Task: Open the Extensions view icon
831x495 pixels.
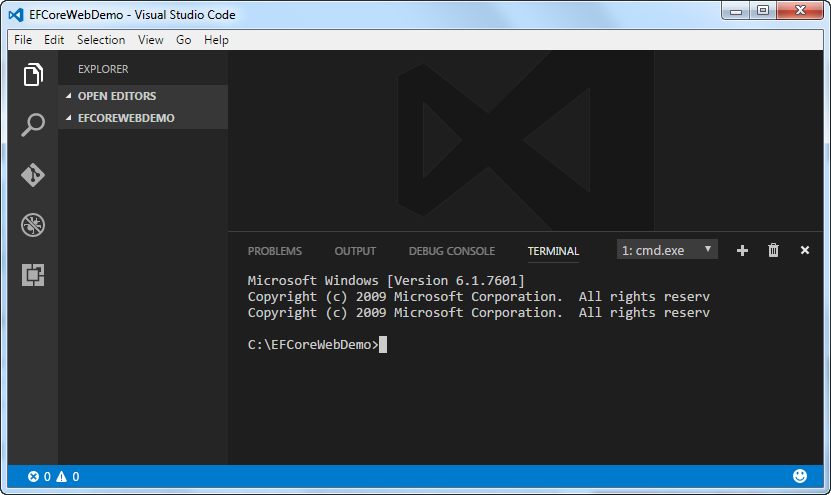Action: (33, 275)
